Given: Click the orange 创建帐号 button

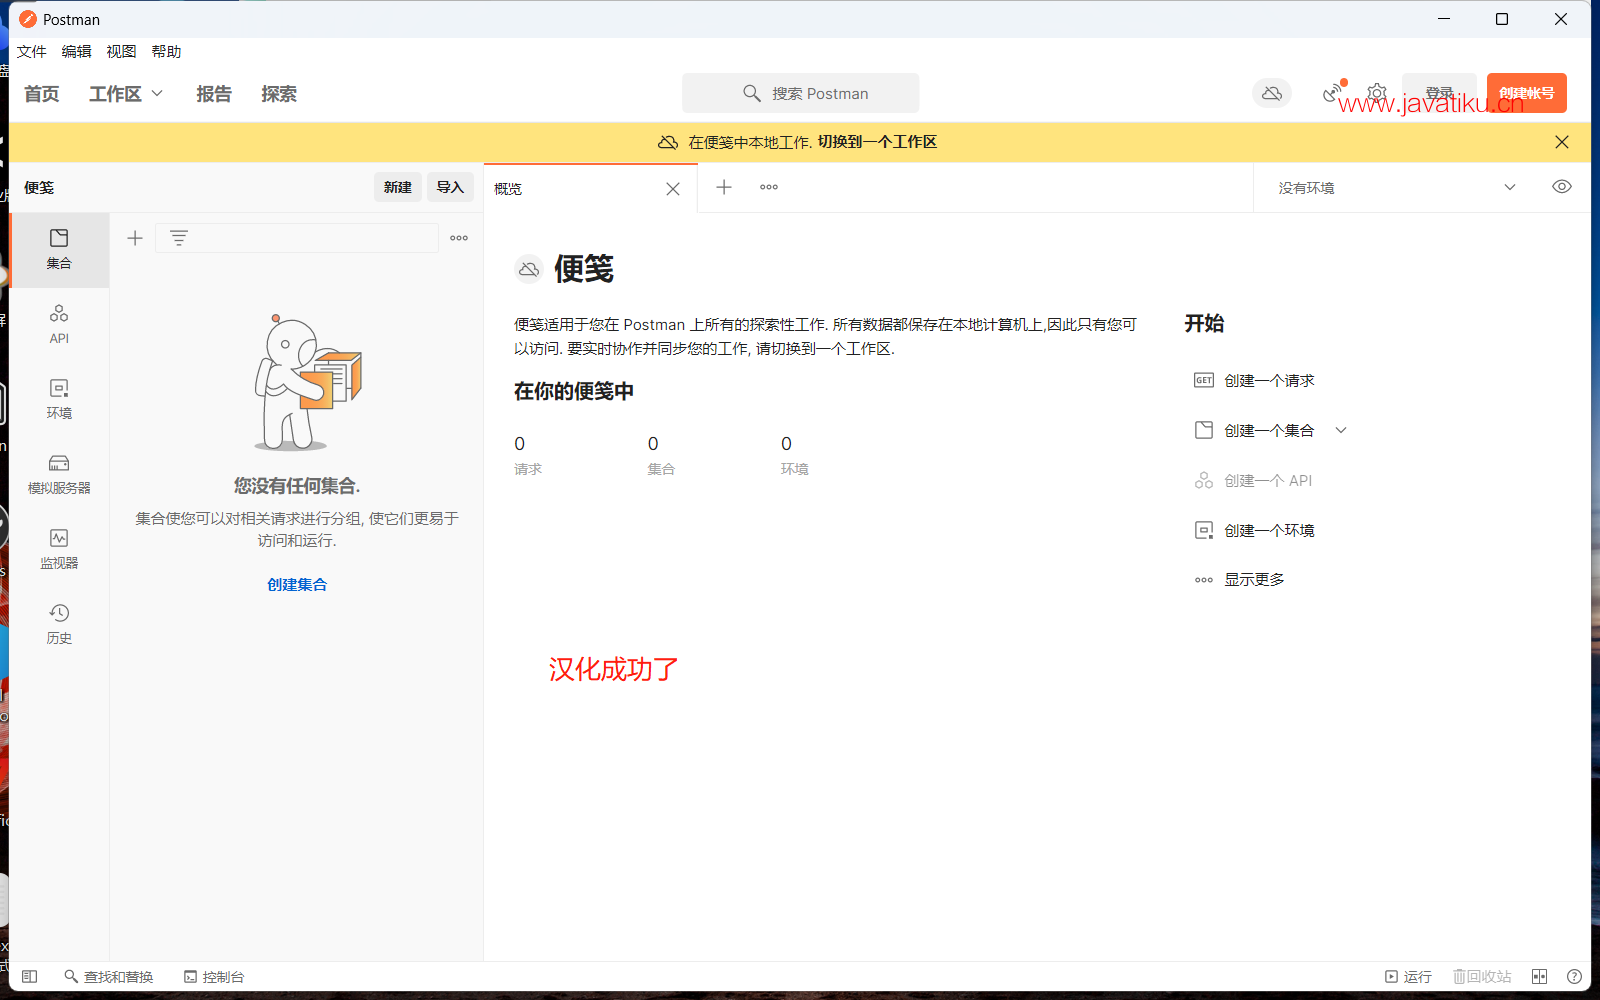Looking at the screenshot, I should point(1526,93).
